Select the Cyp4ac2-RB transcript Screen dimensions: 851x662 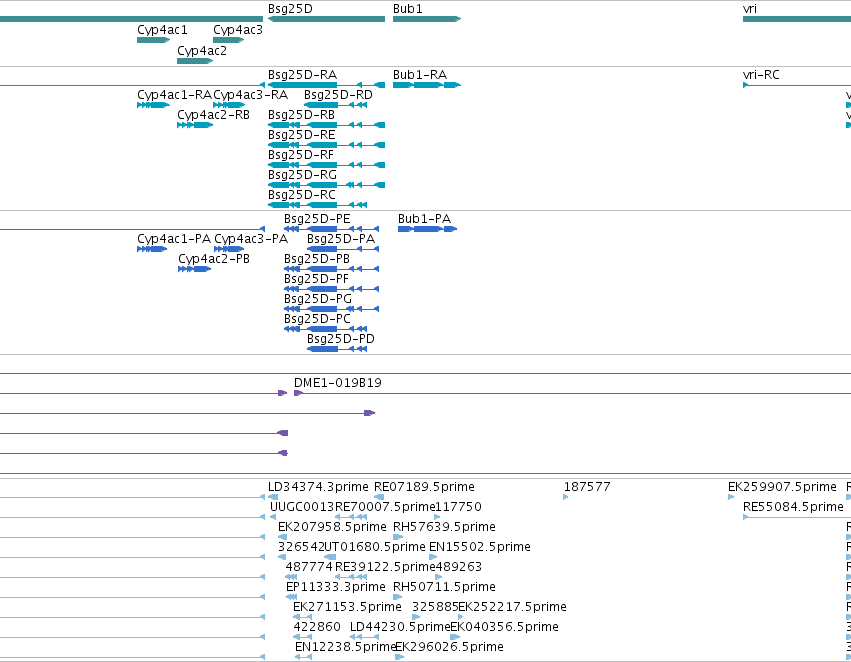195,125
